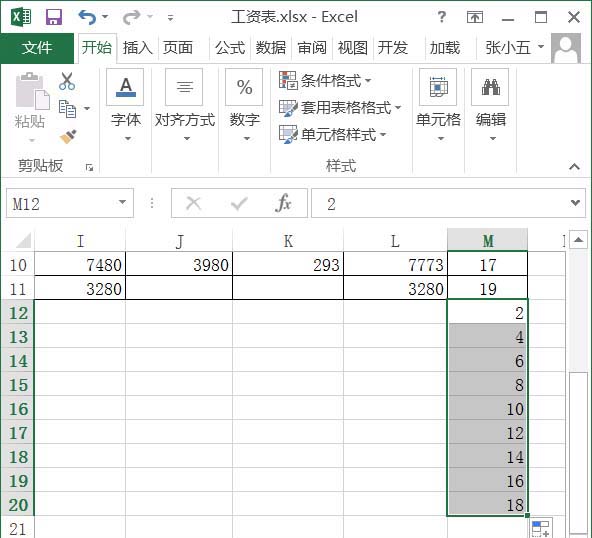This screenshot has width=592, height=538.
Task: Click the Copy icon in clipboard group
Action: [68, 109]
